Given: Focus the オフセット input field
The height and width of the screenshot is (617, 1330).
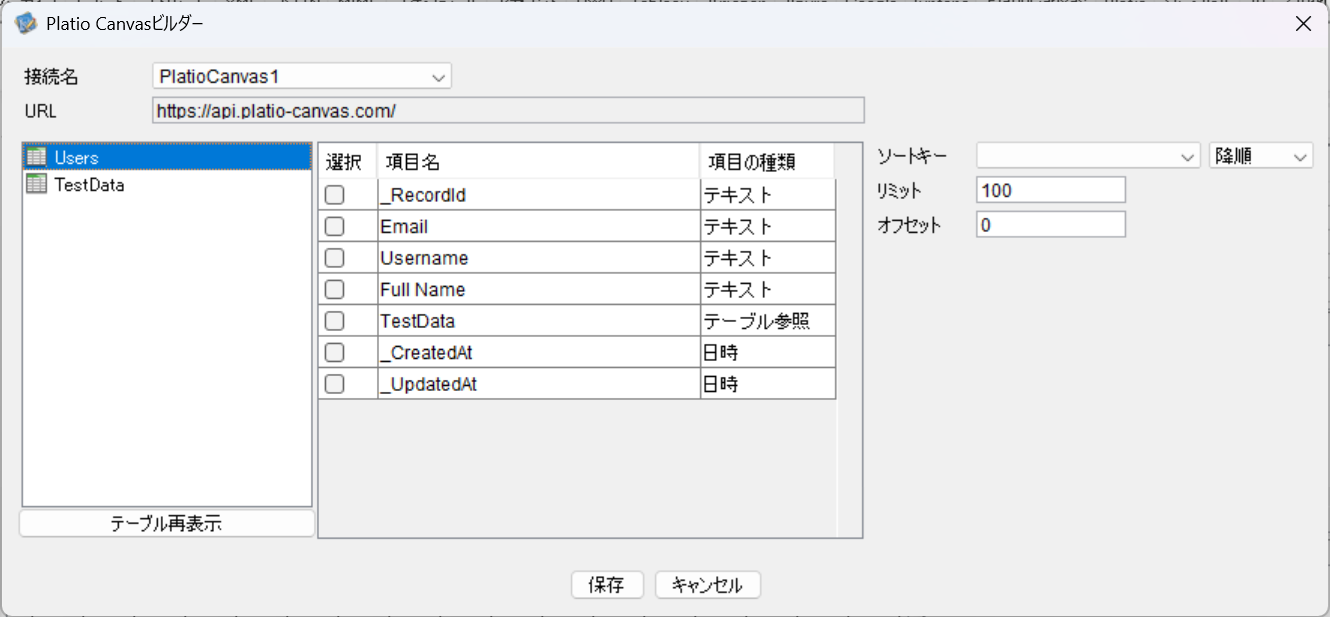Looking at the screenshot, I should tap(1050, 225).
